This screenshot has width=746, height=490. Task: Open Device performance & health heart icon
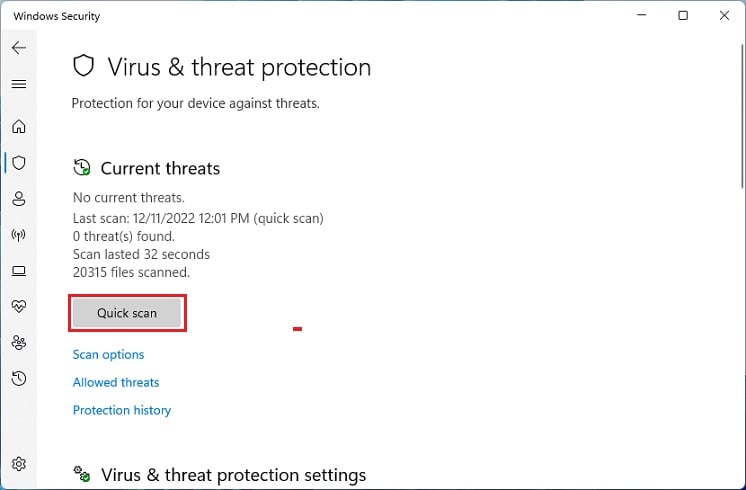tap(19, 306)
